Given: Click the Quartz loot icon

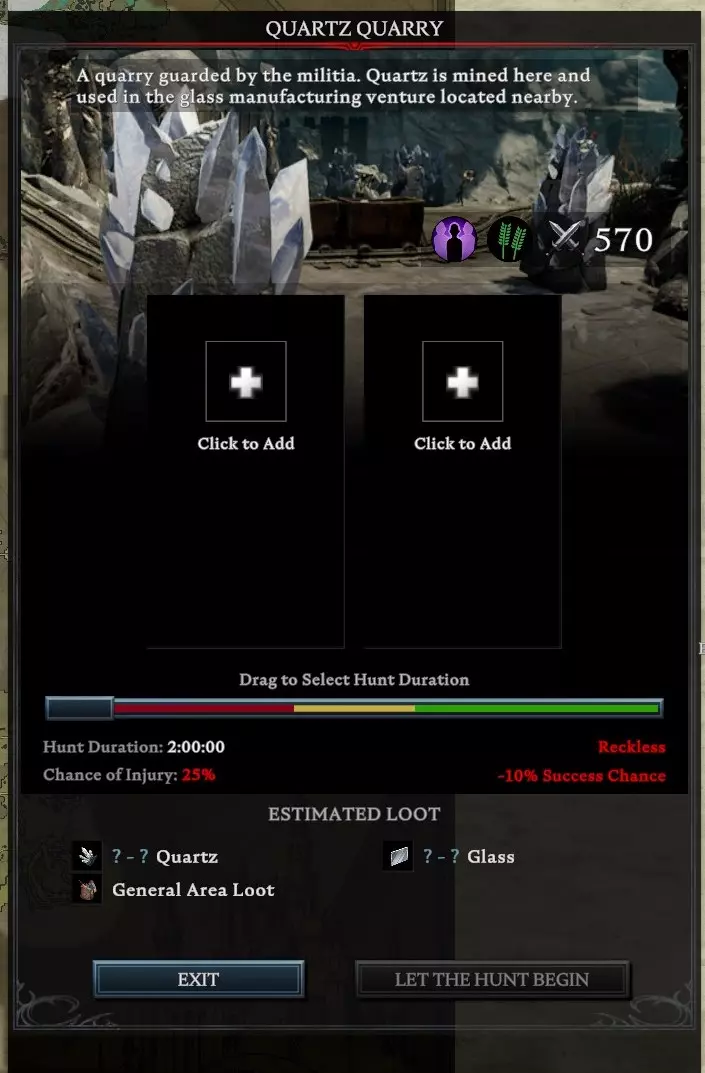Looking at the screenshot, I should coord(87,856).
